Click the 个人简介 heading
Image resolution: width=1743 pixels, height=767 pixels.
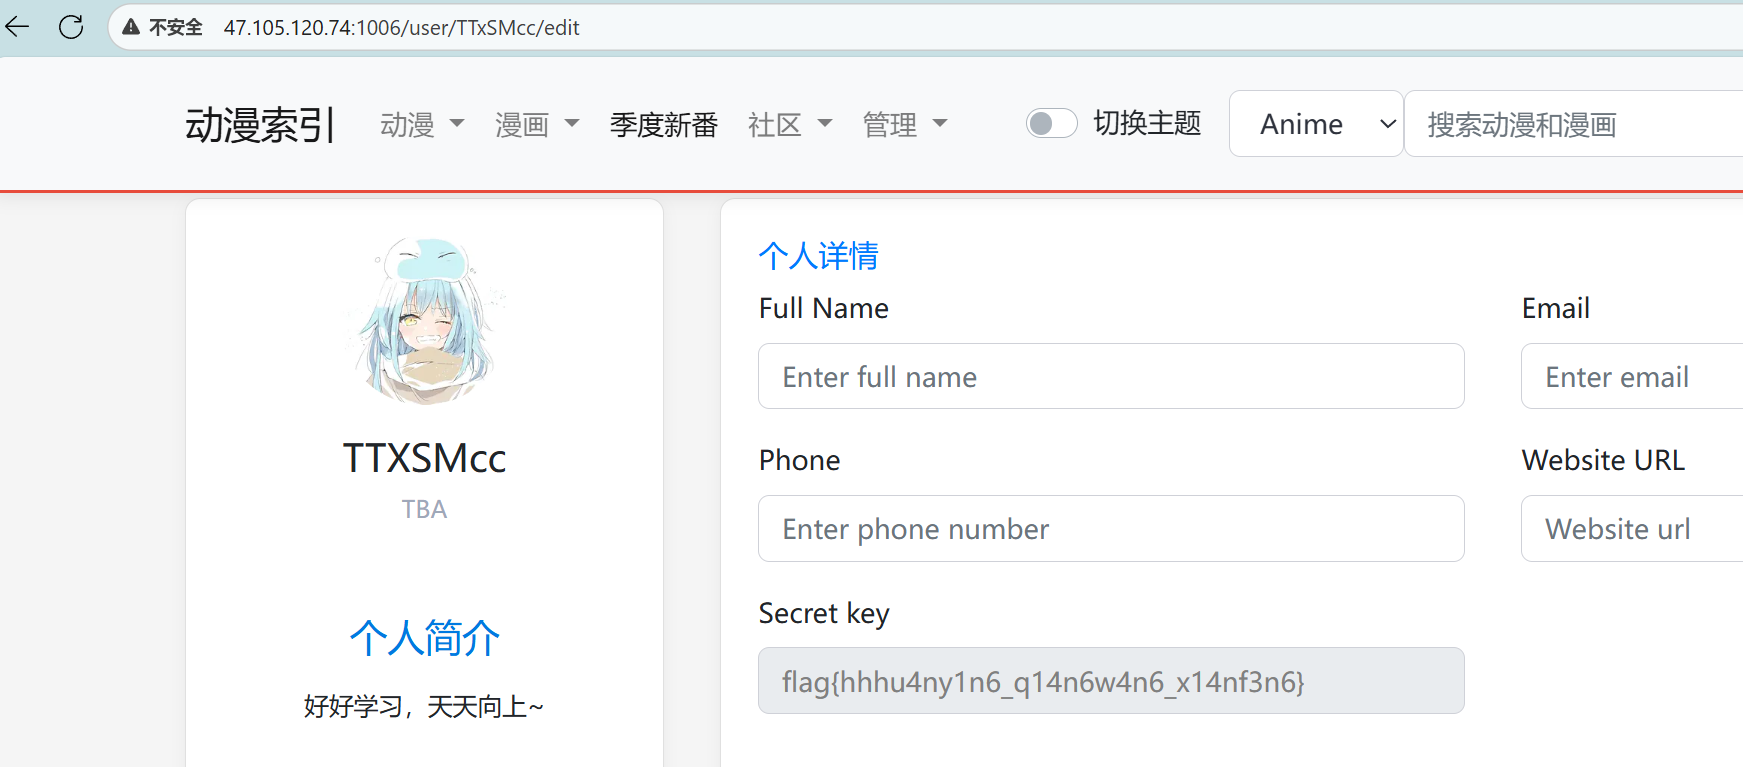[425, 637]
